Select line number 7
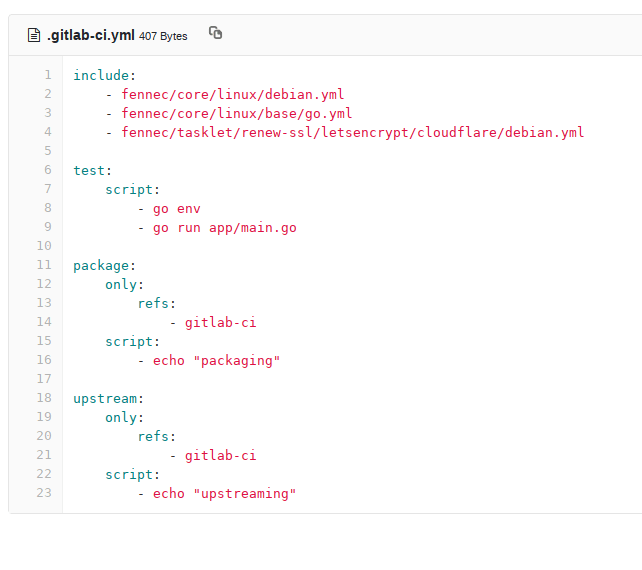 click(x=48, y=189)
